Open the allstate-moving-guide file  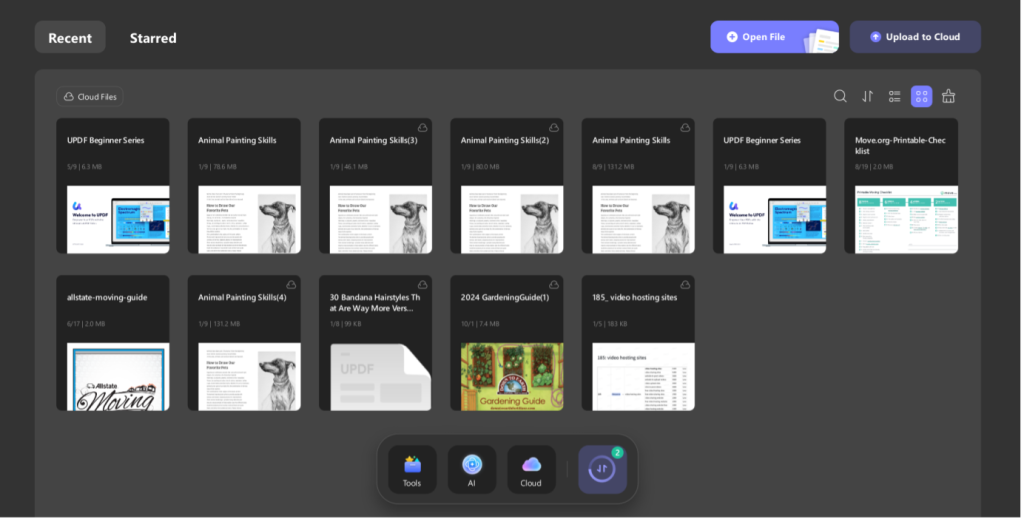click(x=113, y=343)
